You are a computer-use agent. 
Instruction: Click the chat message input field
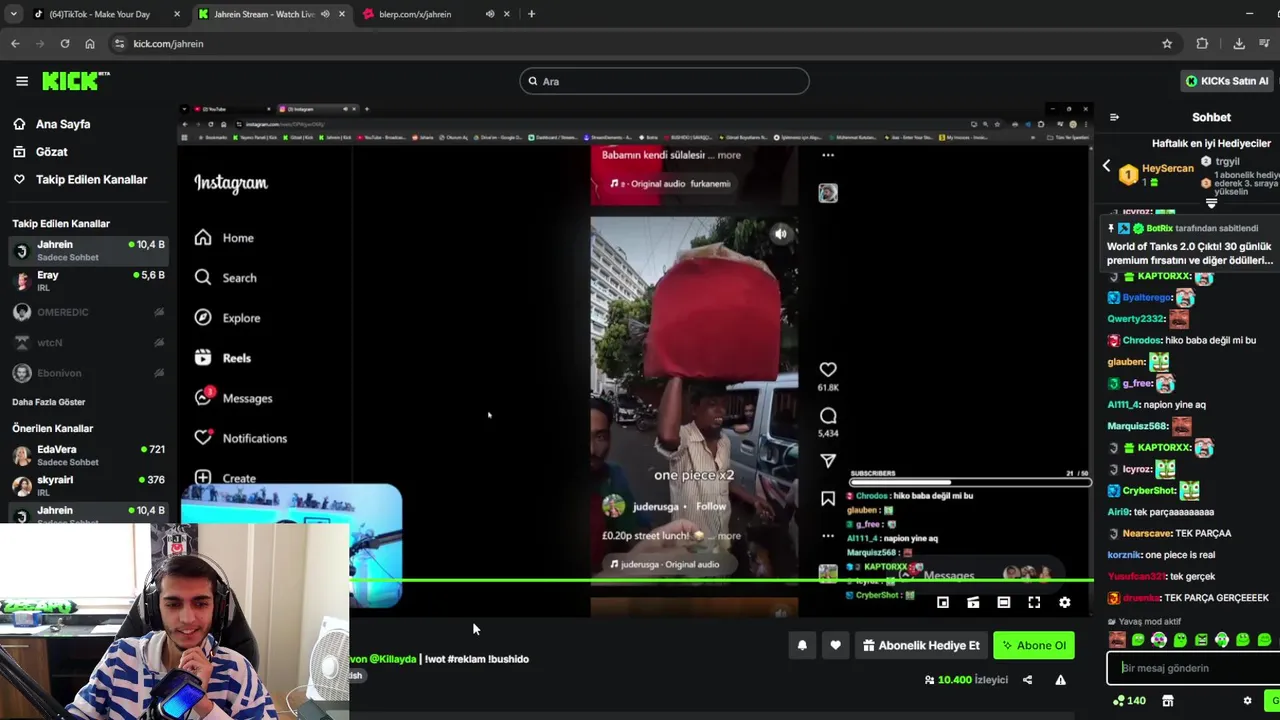click(1192, 668)
